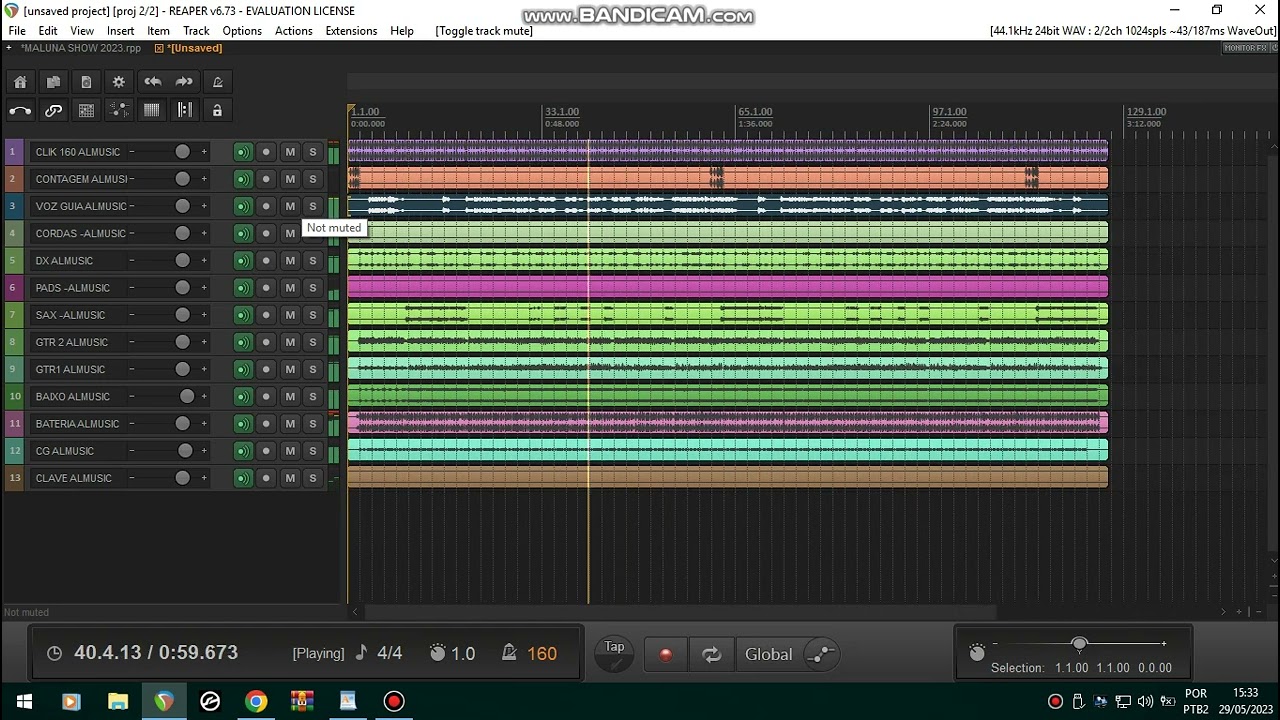Arm record on CG ALMUSIC track
The image size is (1280, 720).
(x=266, y=451)
